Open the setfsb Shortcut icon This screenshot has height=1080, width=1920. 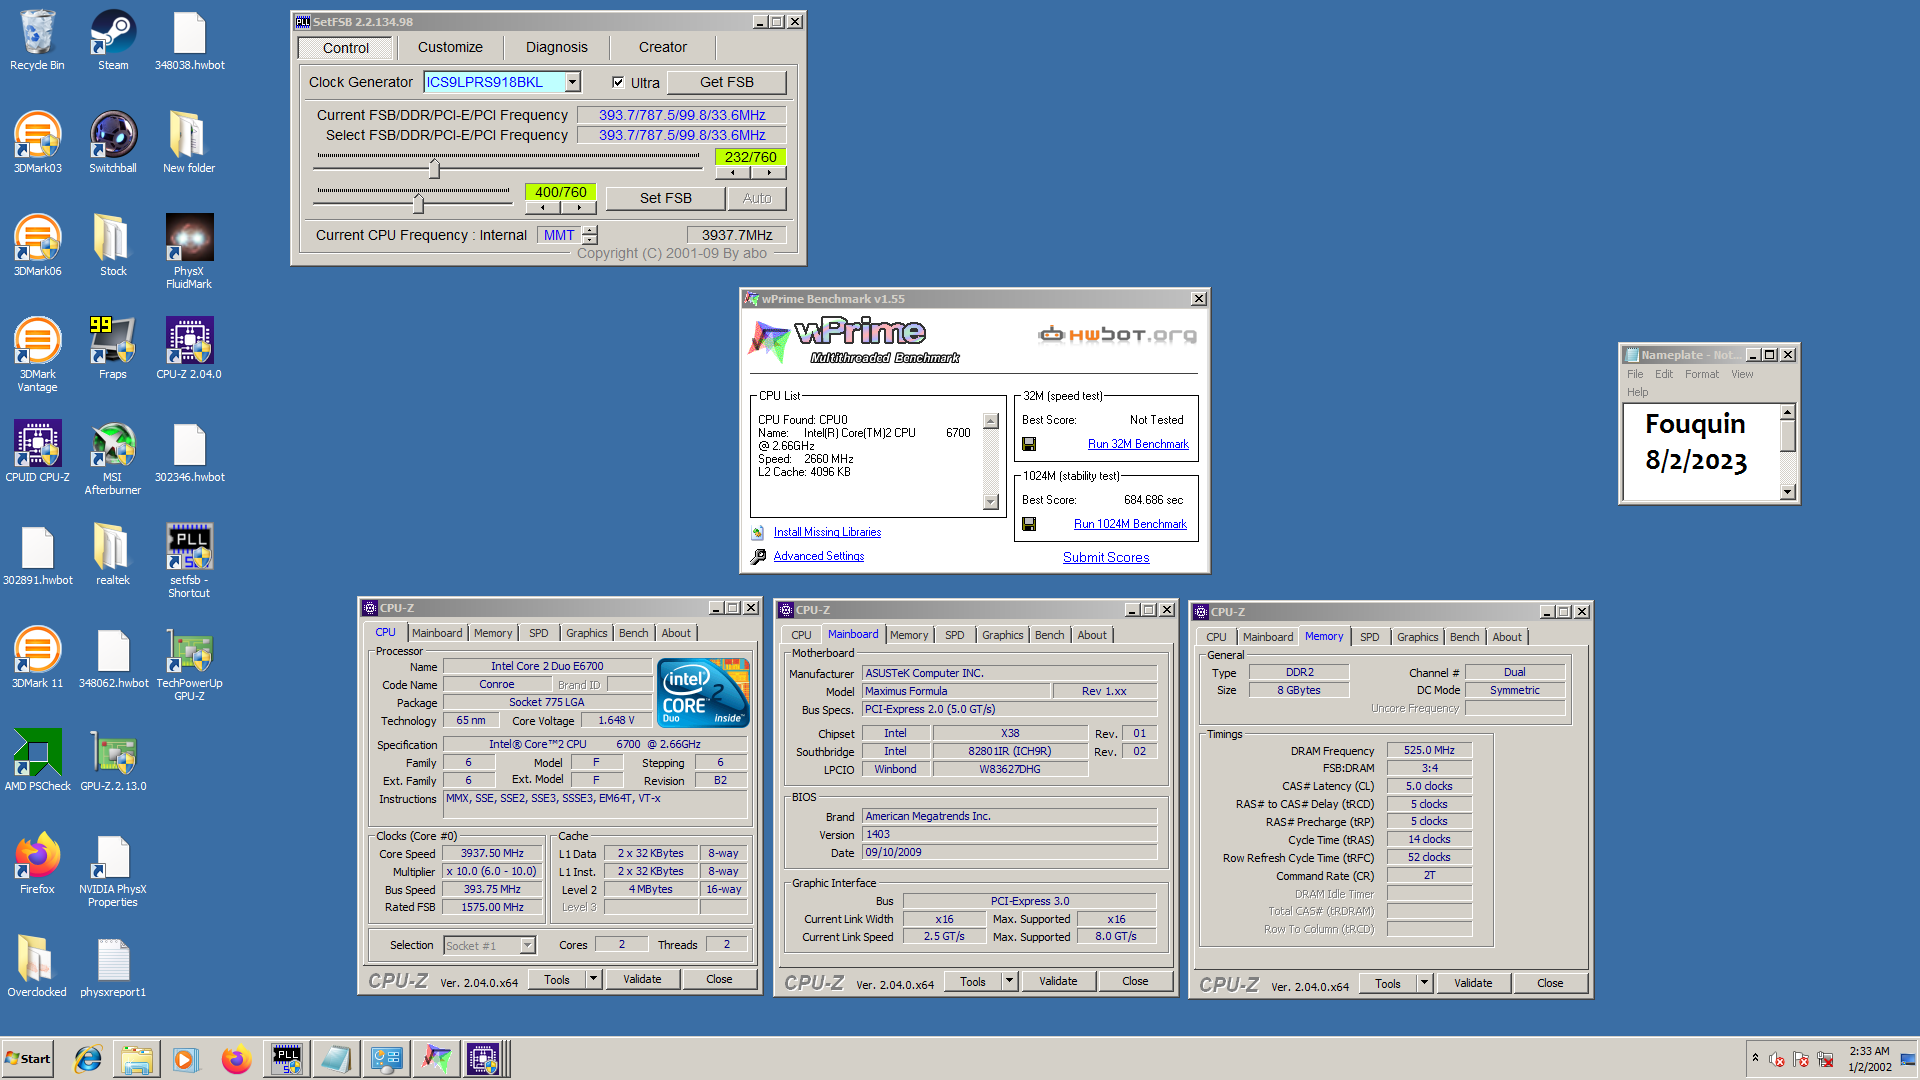point(189,561)
